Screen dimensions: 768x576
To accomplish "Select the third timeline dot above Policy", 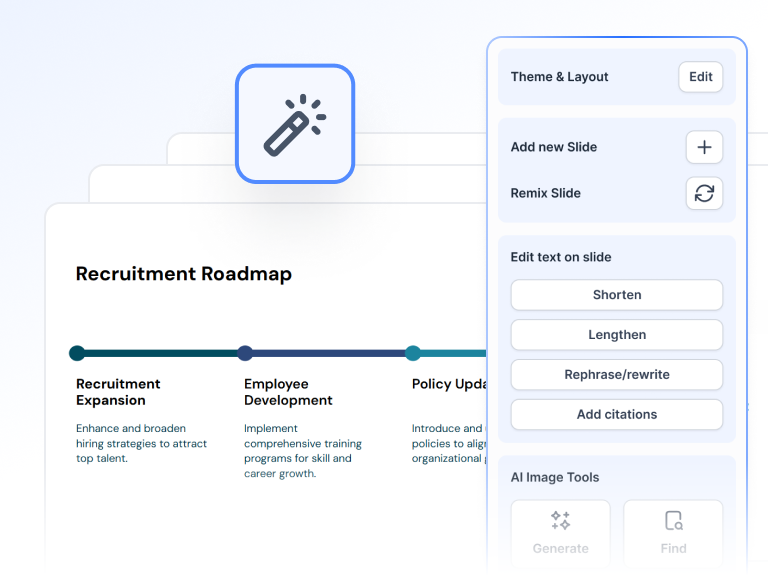I will 413,353.
